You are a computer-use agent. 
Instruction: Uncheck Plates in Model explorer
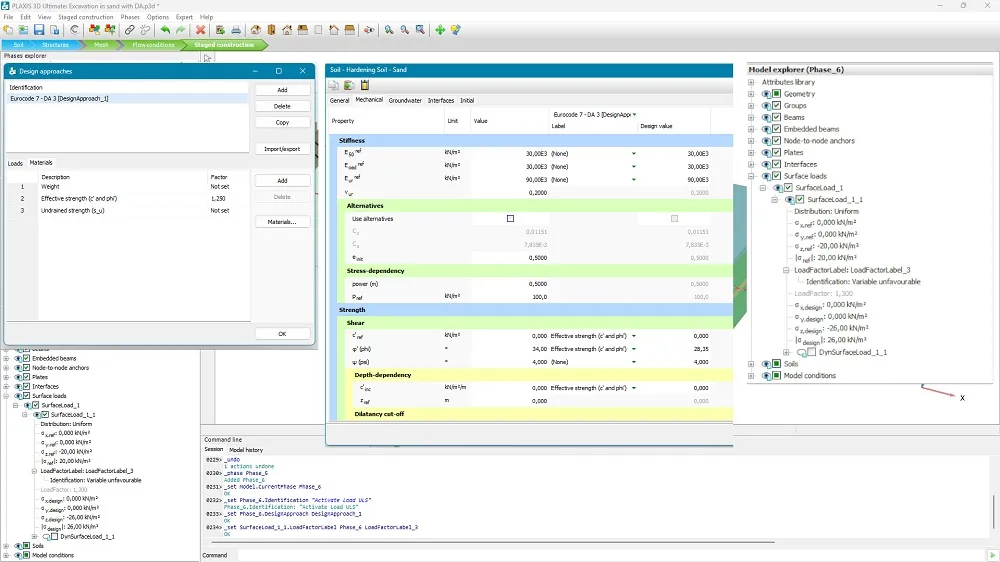[x=777, y=152]
